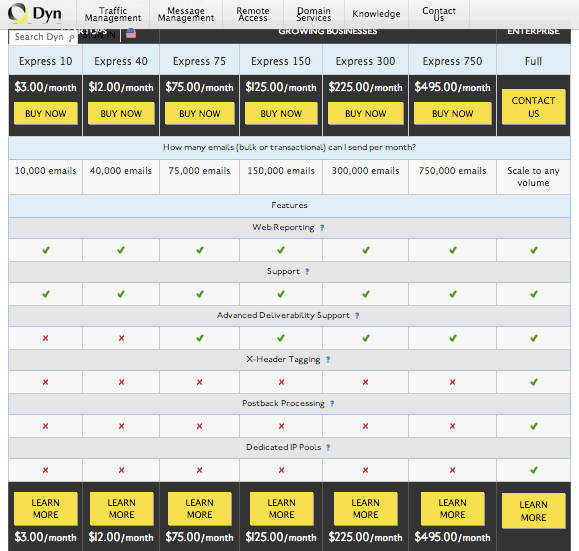Learn more about the Full enterprise plan

[533, 511]
